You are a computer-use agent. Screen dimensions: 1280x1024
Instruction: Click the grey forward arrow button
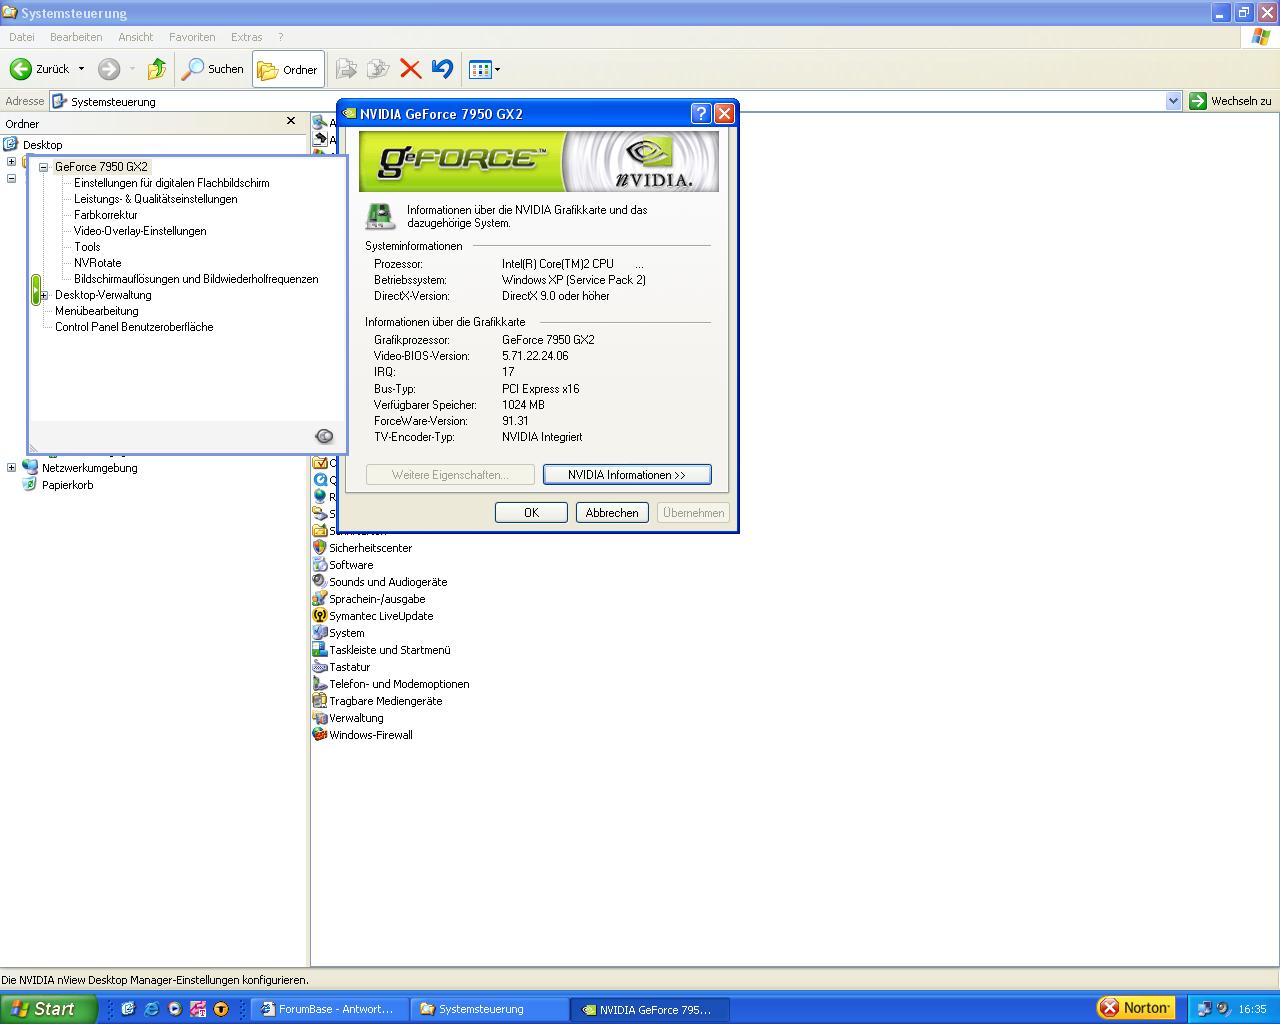(109, 69)
